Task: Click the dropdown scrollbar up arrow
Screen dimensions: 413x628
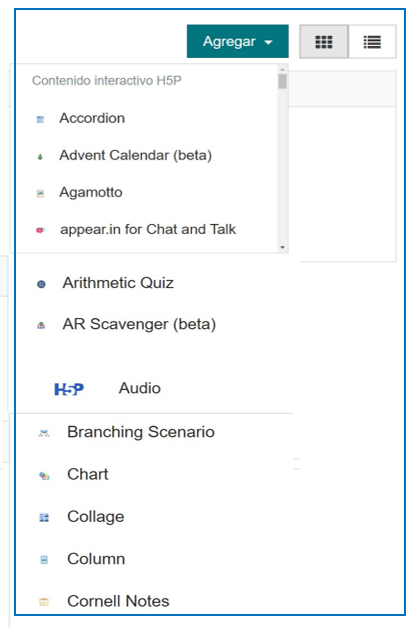Action: (x=282, y=69)
